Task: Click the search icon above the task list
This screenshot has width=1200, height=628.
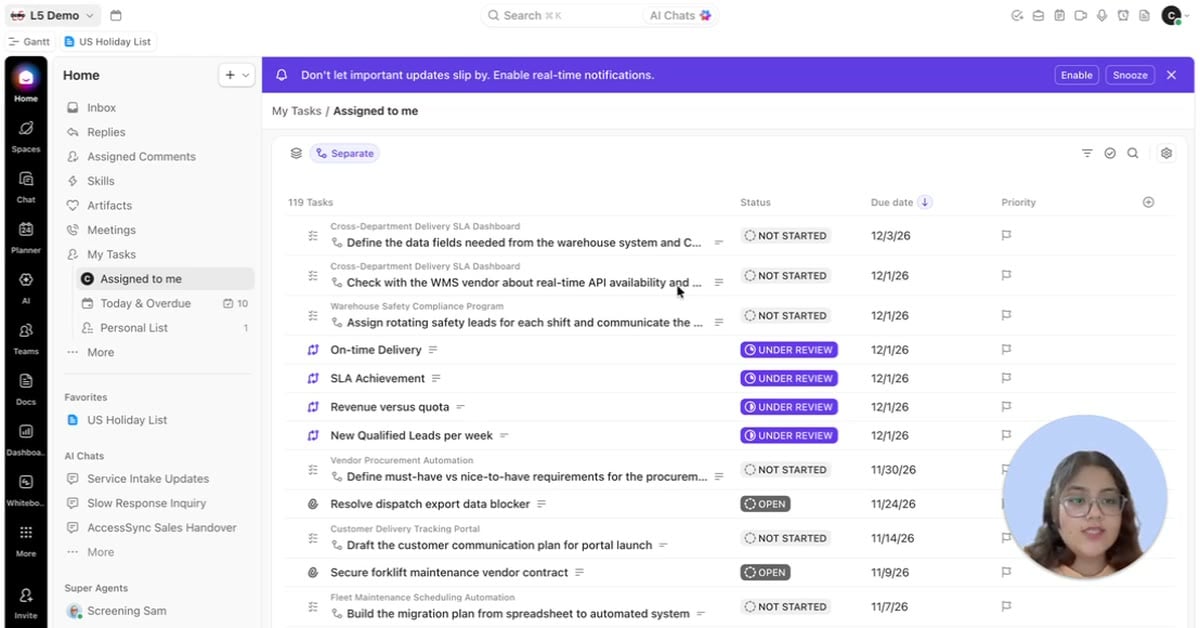Action: (1133, 153)
